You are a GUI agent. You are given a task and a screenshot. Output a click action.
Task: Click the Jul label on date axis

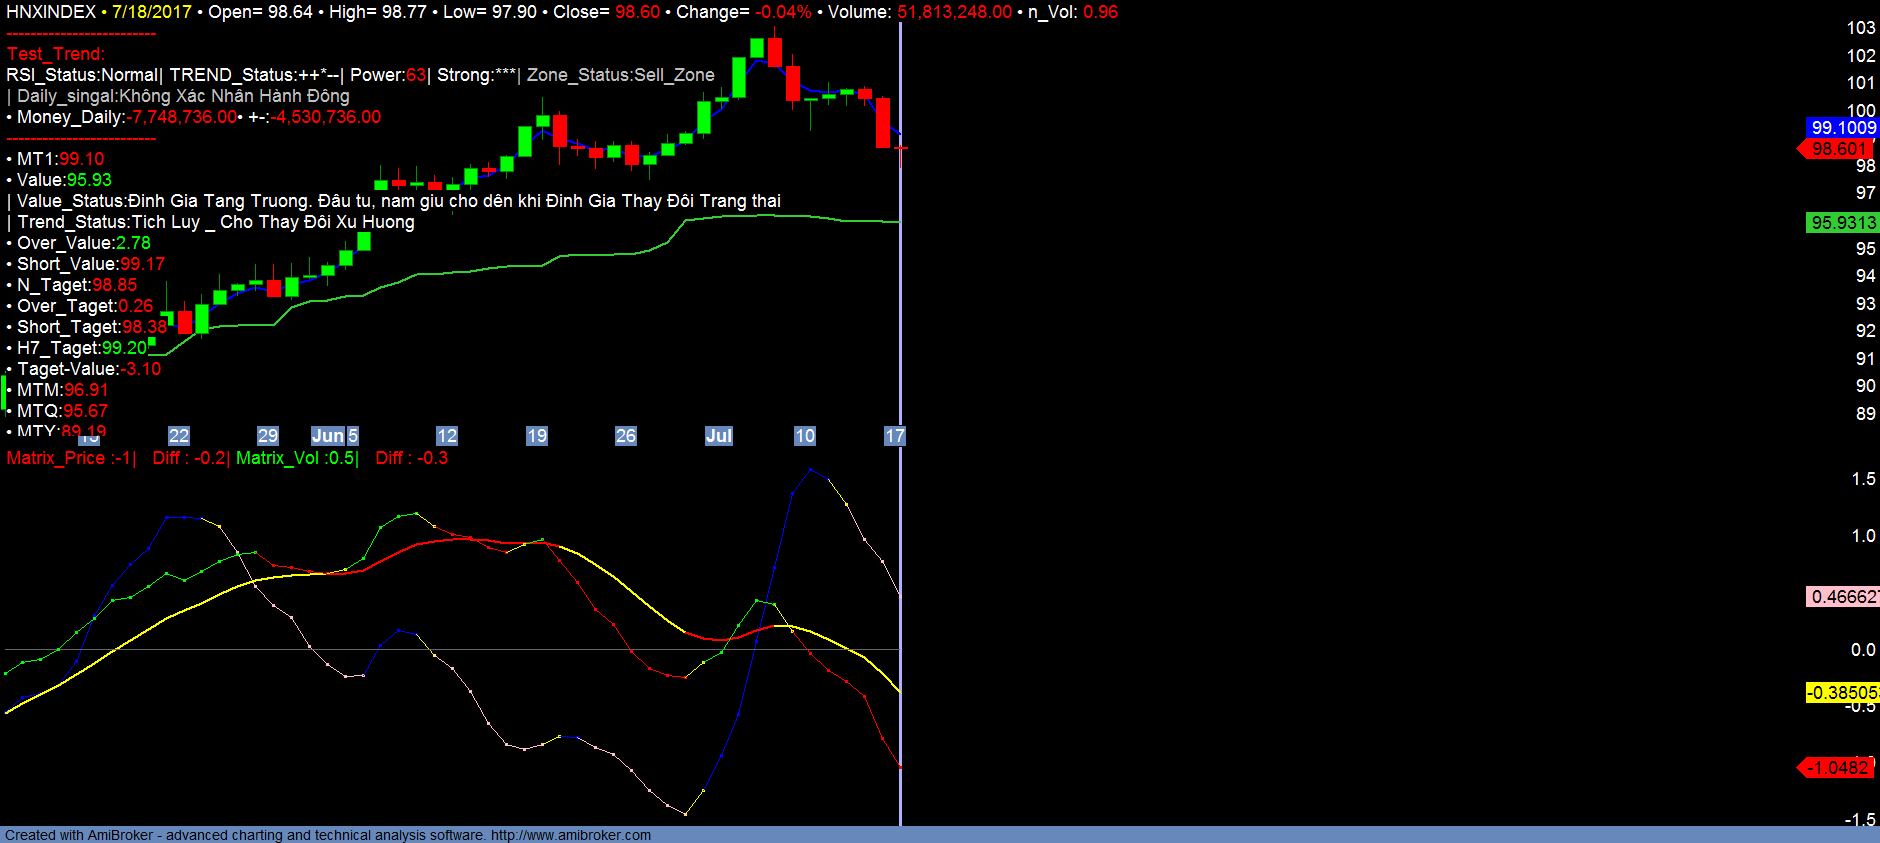click(718, 436)
